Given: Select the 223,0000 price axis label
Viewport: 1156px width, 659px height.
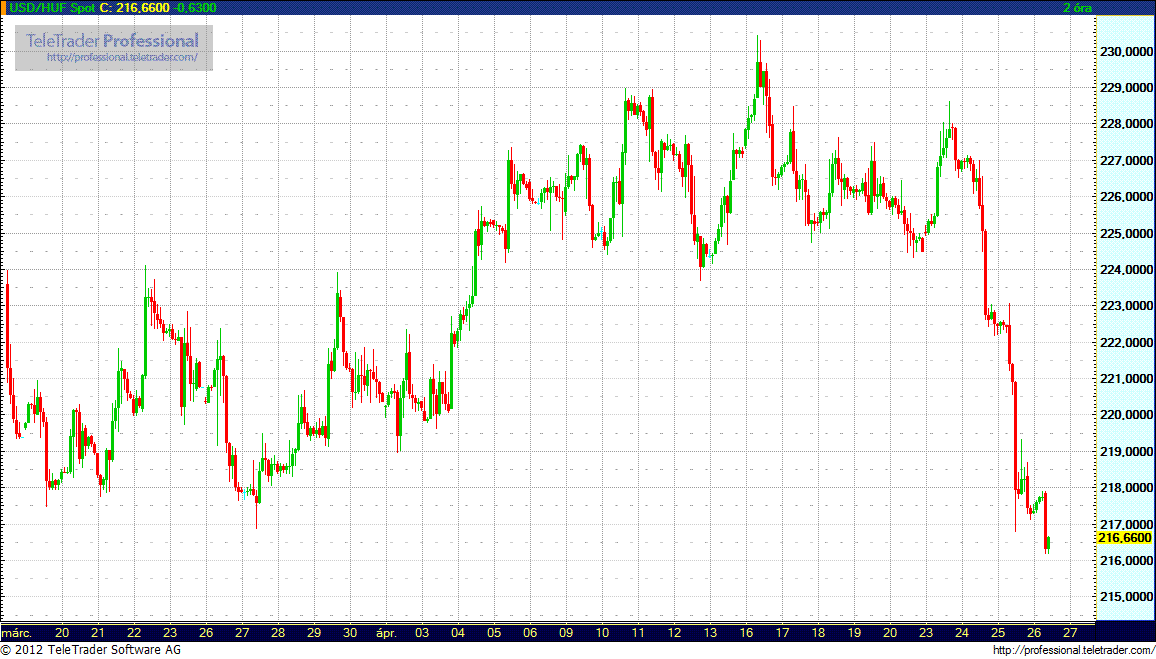Looking at the screenshot, I should coord(1126,306).
